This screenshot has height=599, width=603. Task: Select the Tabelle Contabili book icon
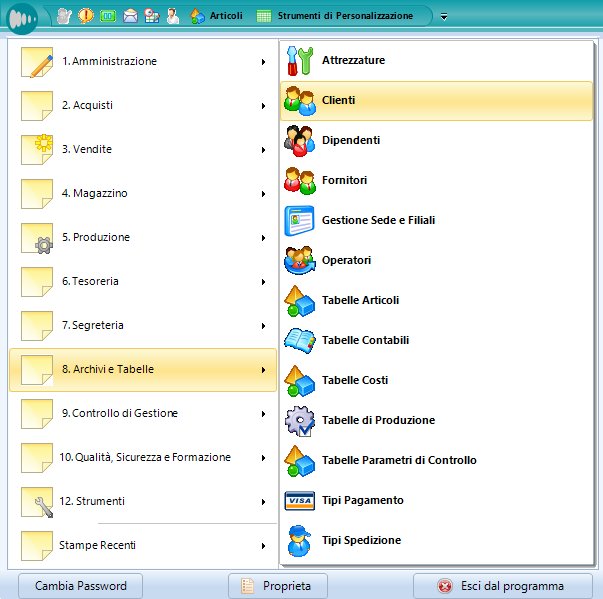point(300,341)
